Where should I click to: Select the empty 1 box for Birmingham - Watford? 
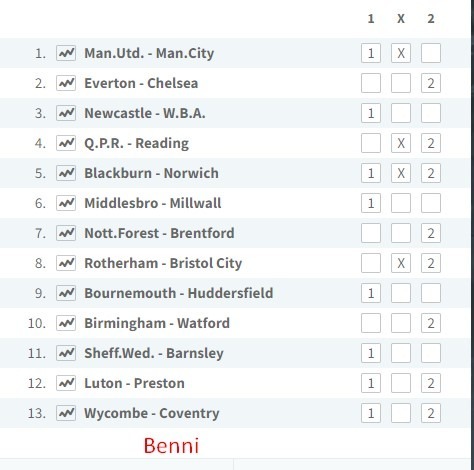point(371,323)
